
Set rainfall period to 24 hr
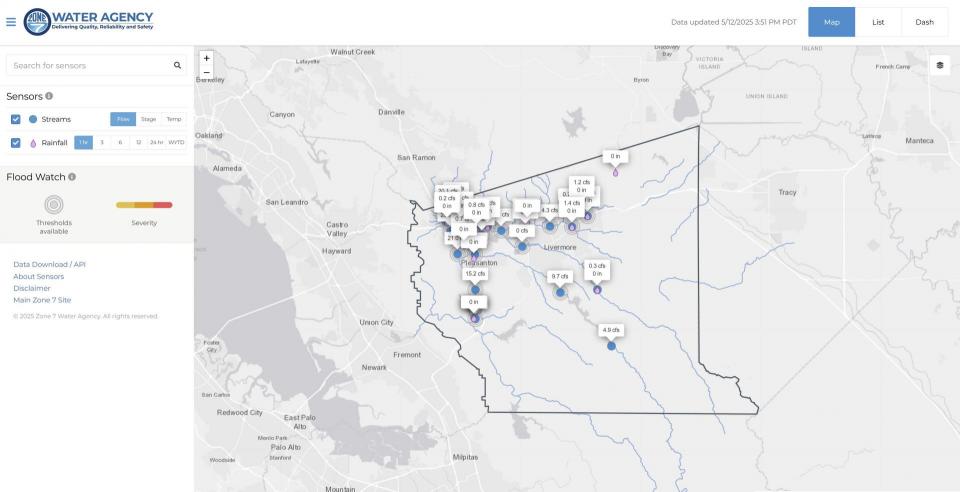156,143
